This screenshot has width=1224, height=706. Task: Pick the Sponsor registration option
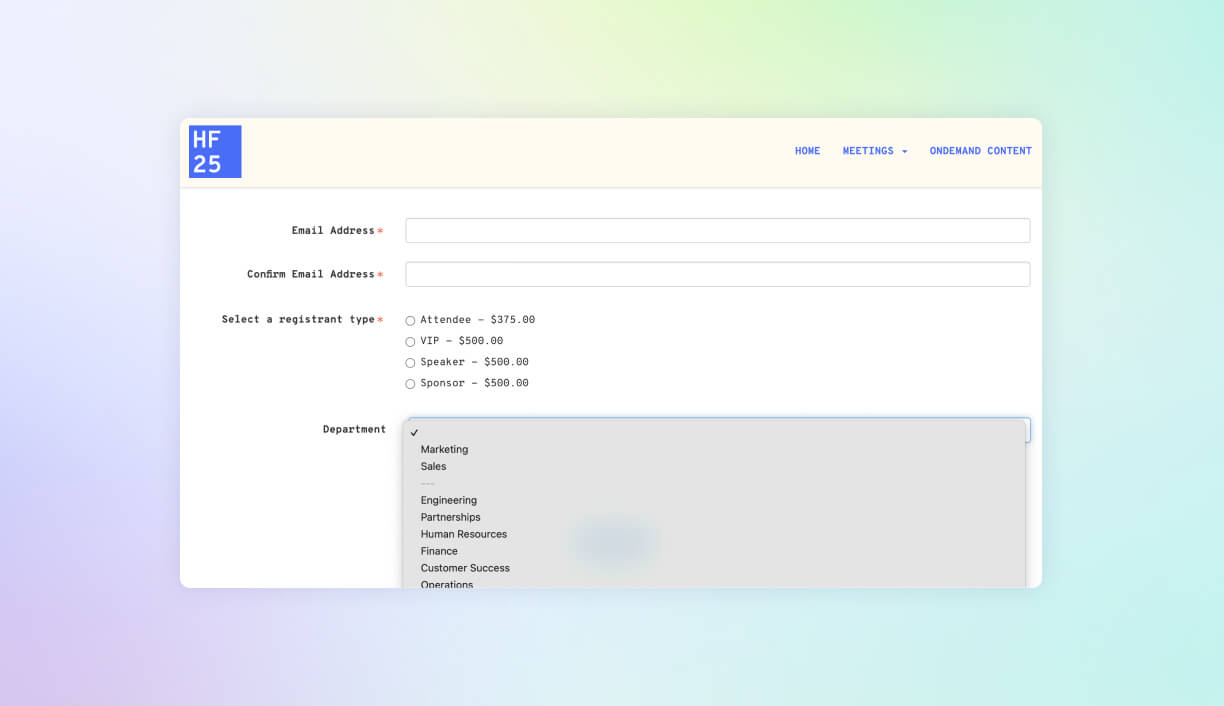pyautogui.click(x=410, y=383)
